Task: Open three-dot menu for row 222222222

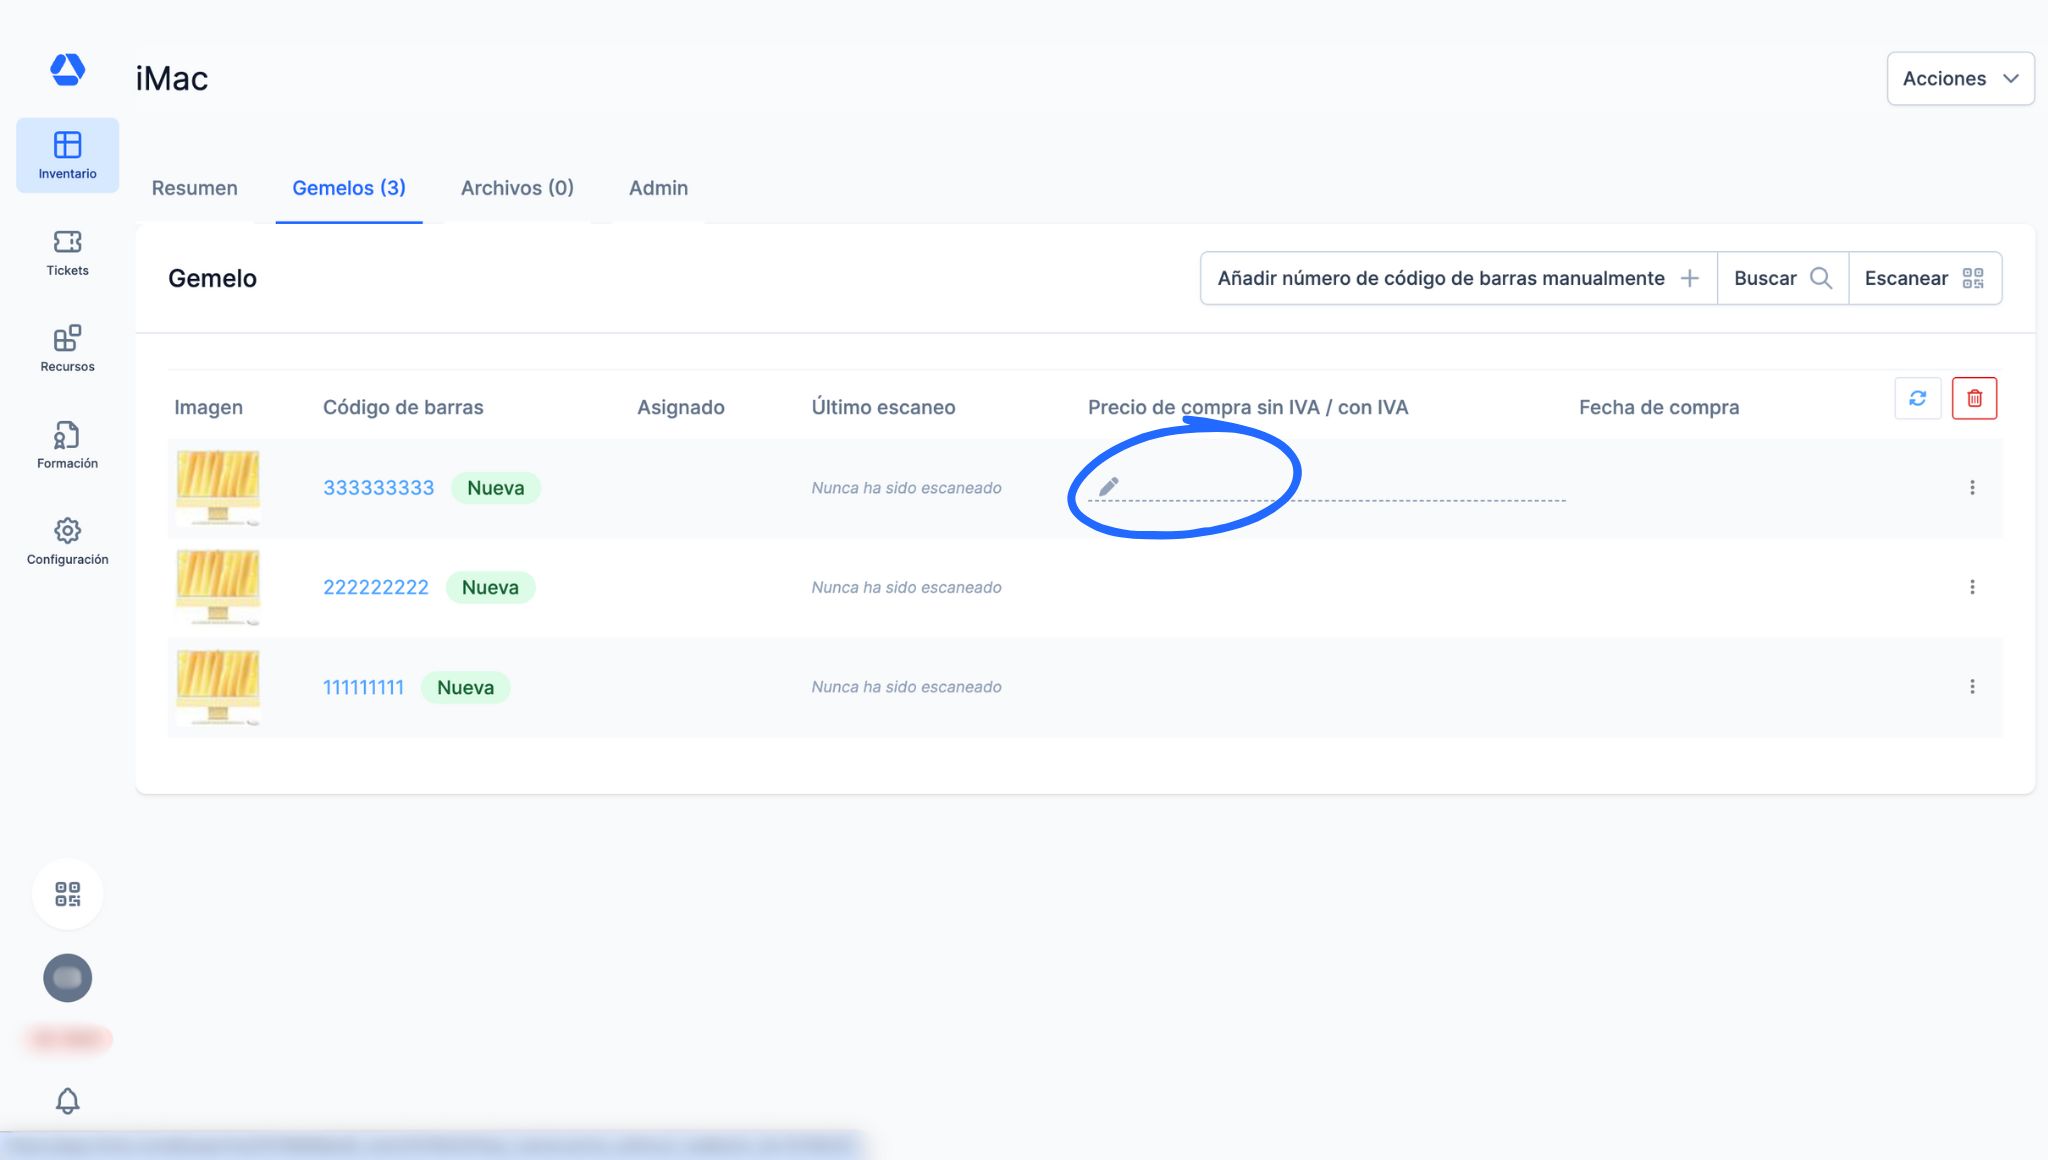Action: point(1972,587)
